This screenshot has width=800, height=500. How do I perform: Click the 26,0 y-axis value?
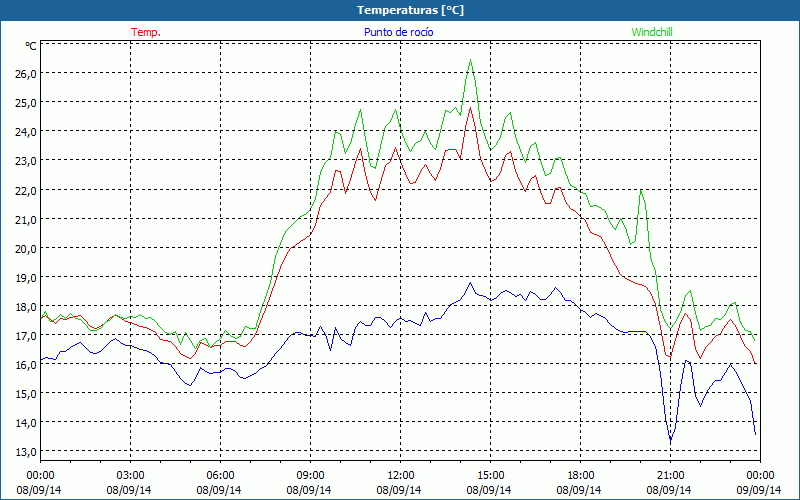26,73
